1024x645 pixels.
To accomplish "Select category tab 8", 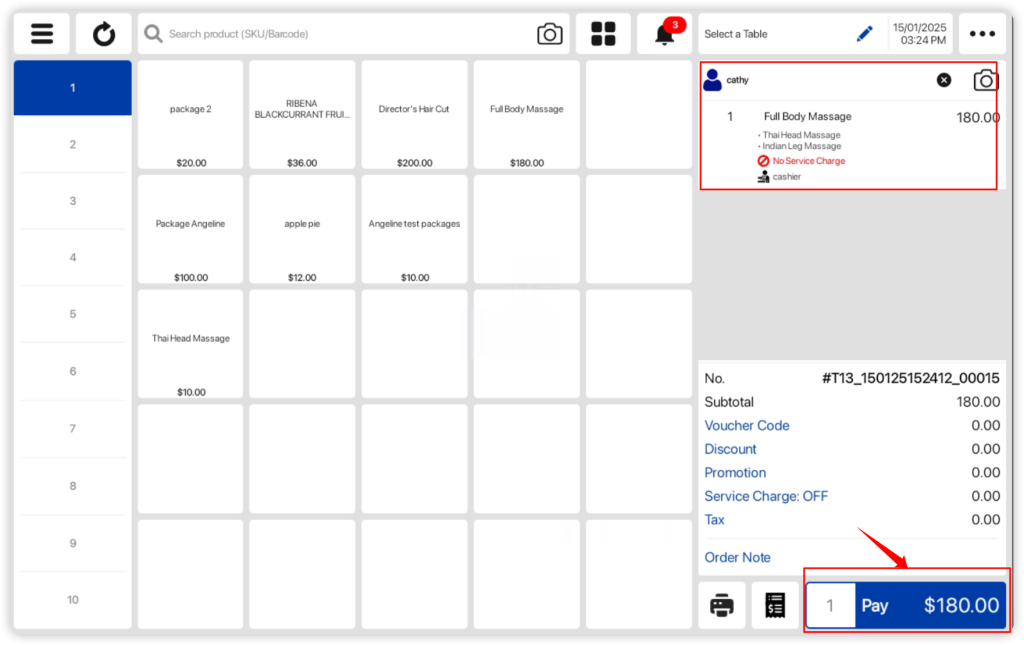I will point(72,486).
